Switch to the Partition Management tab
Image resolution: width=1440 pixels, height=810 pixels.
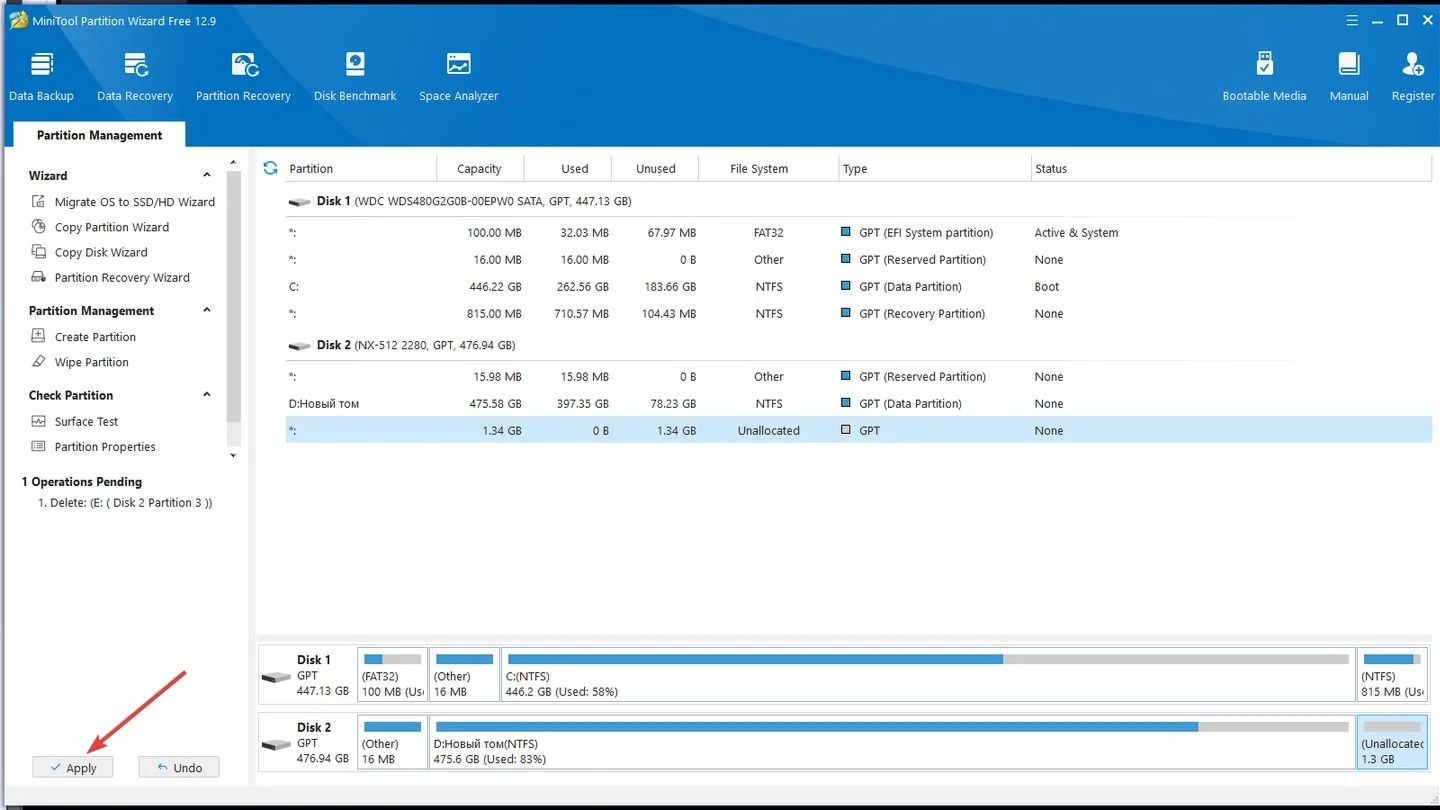click(99, 135)
